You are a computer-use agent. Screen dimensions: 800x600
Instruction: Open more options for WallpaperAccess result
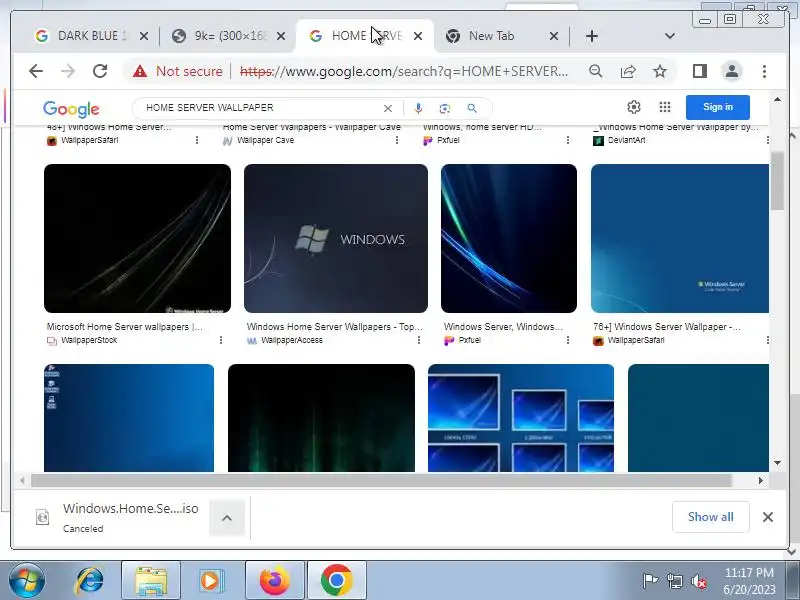418,340
